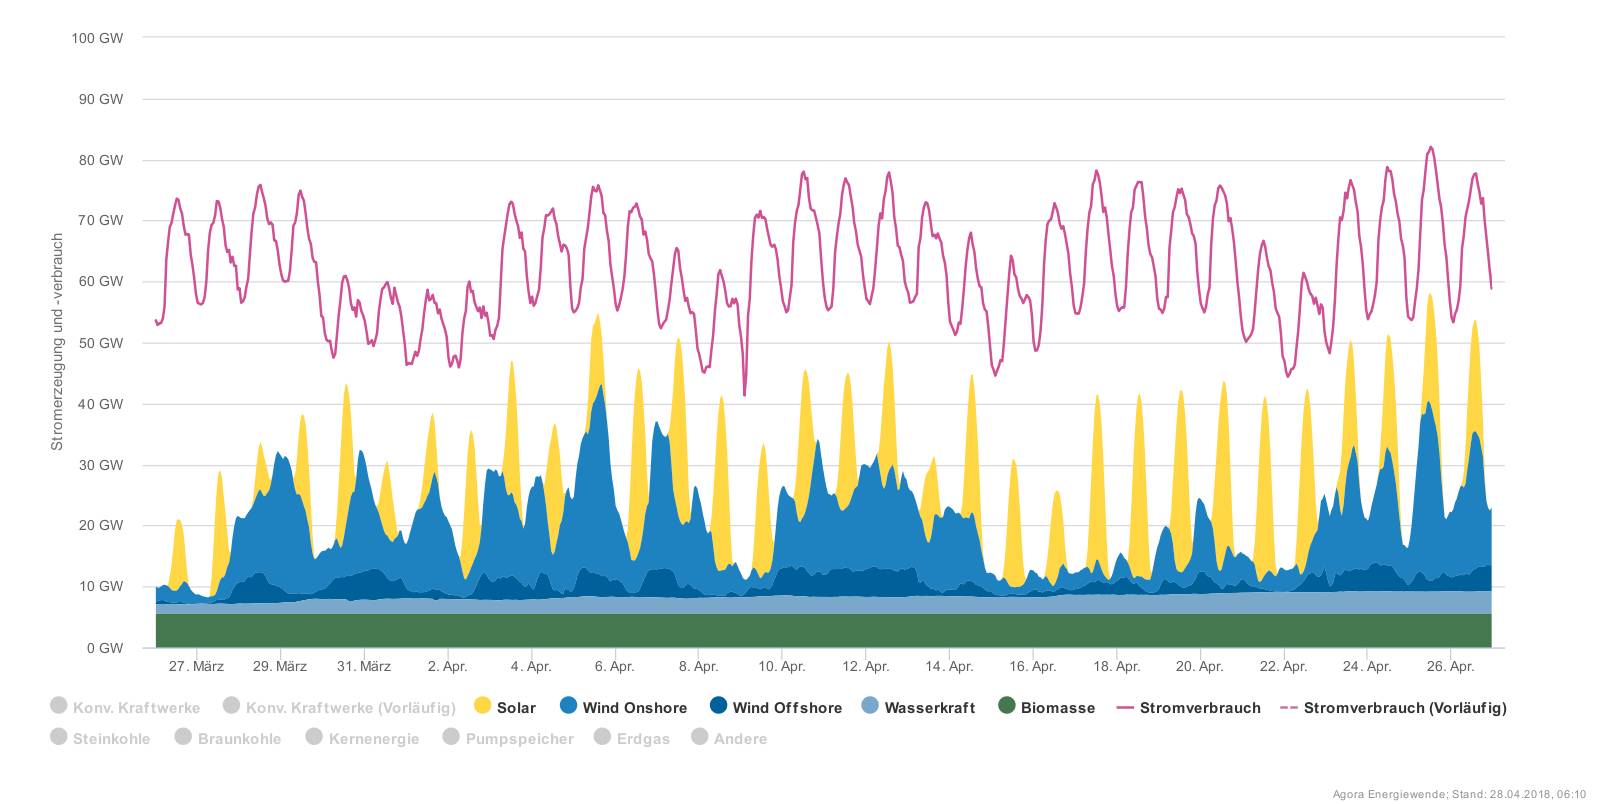
Task: Show the Andere series via legend
Action: (x=740, y=739)
